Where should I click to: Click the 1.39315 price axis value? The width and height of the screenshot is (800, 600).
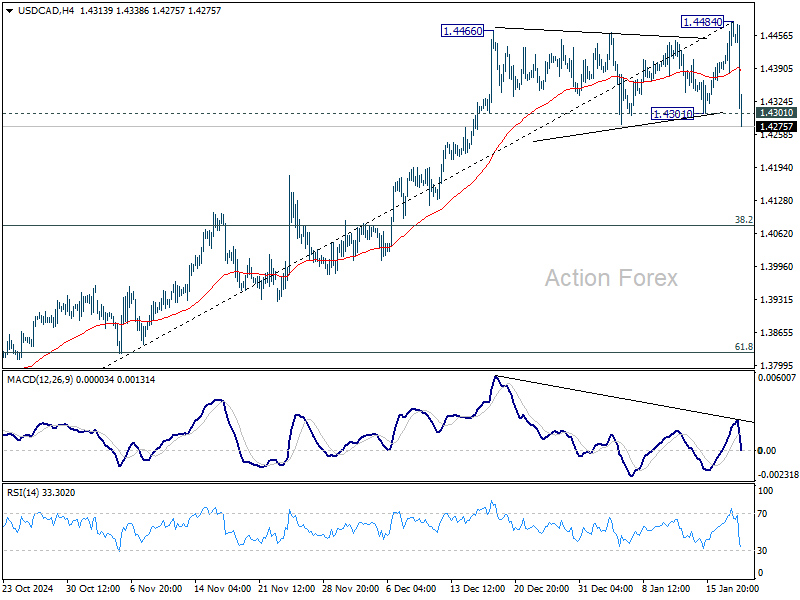(777, 300)
